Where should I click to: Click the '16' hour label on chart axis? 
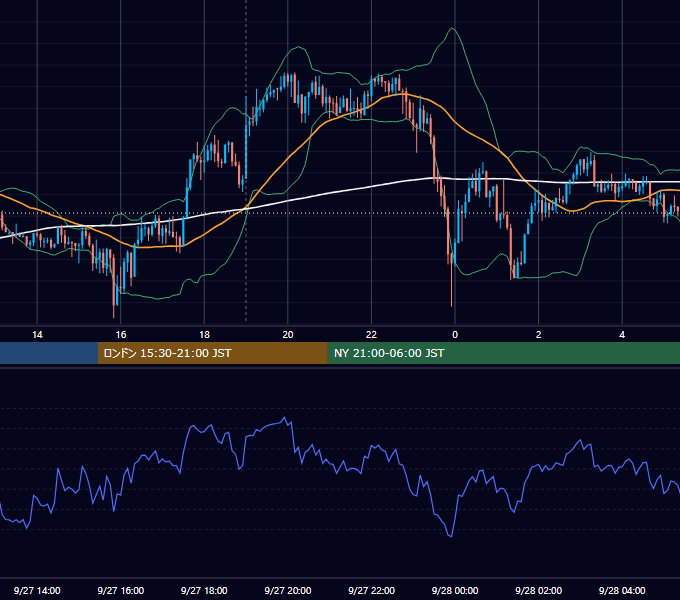121,335
